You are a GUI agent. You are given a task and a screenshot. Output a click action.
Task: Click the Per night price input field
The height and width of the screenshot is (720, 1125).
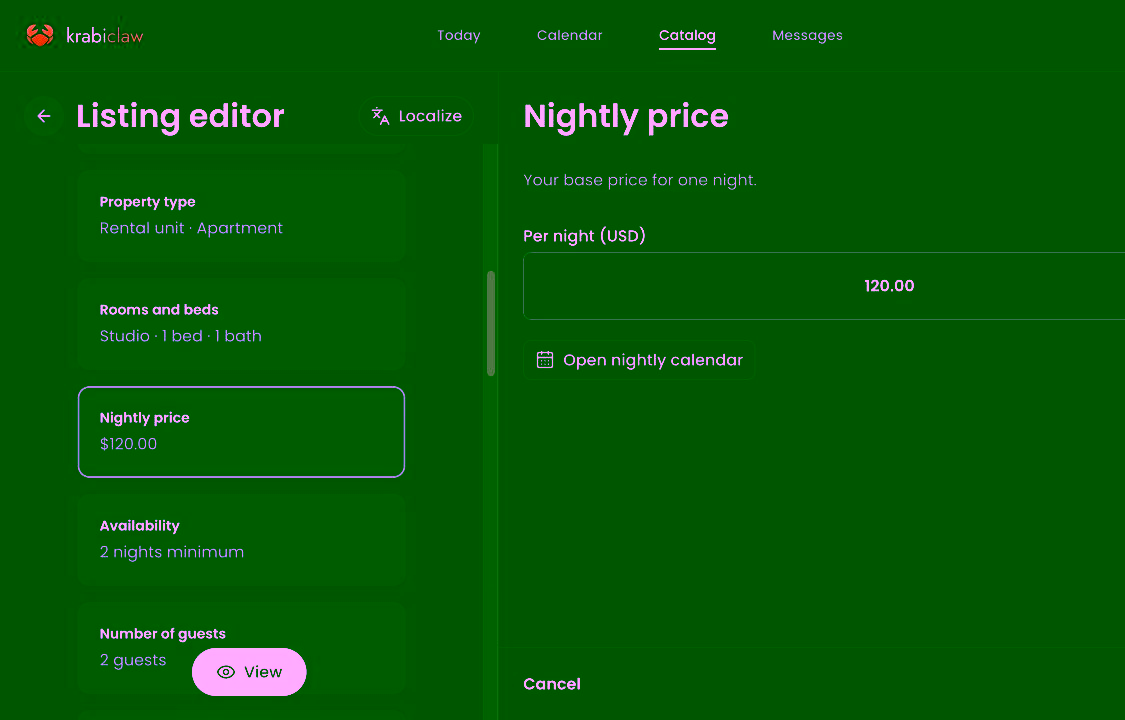824,286
